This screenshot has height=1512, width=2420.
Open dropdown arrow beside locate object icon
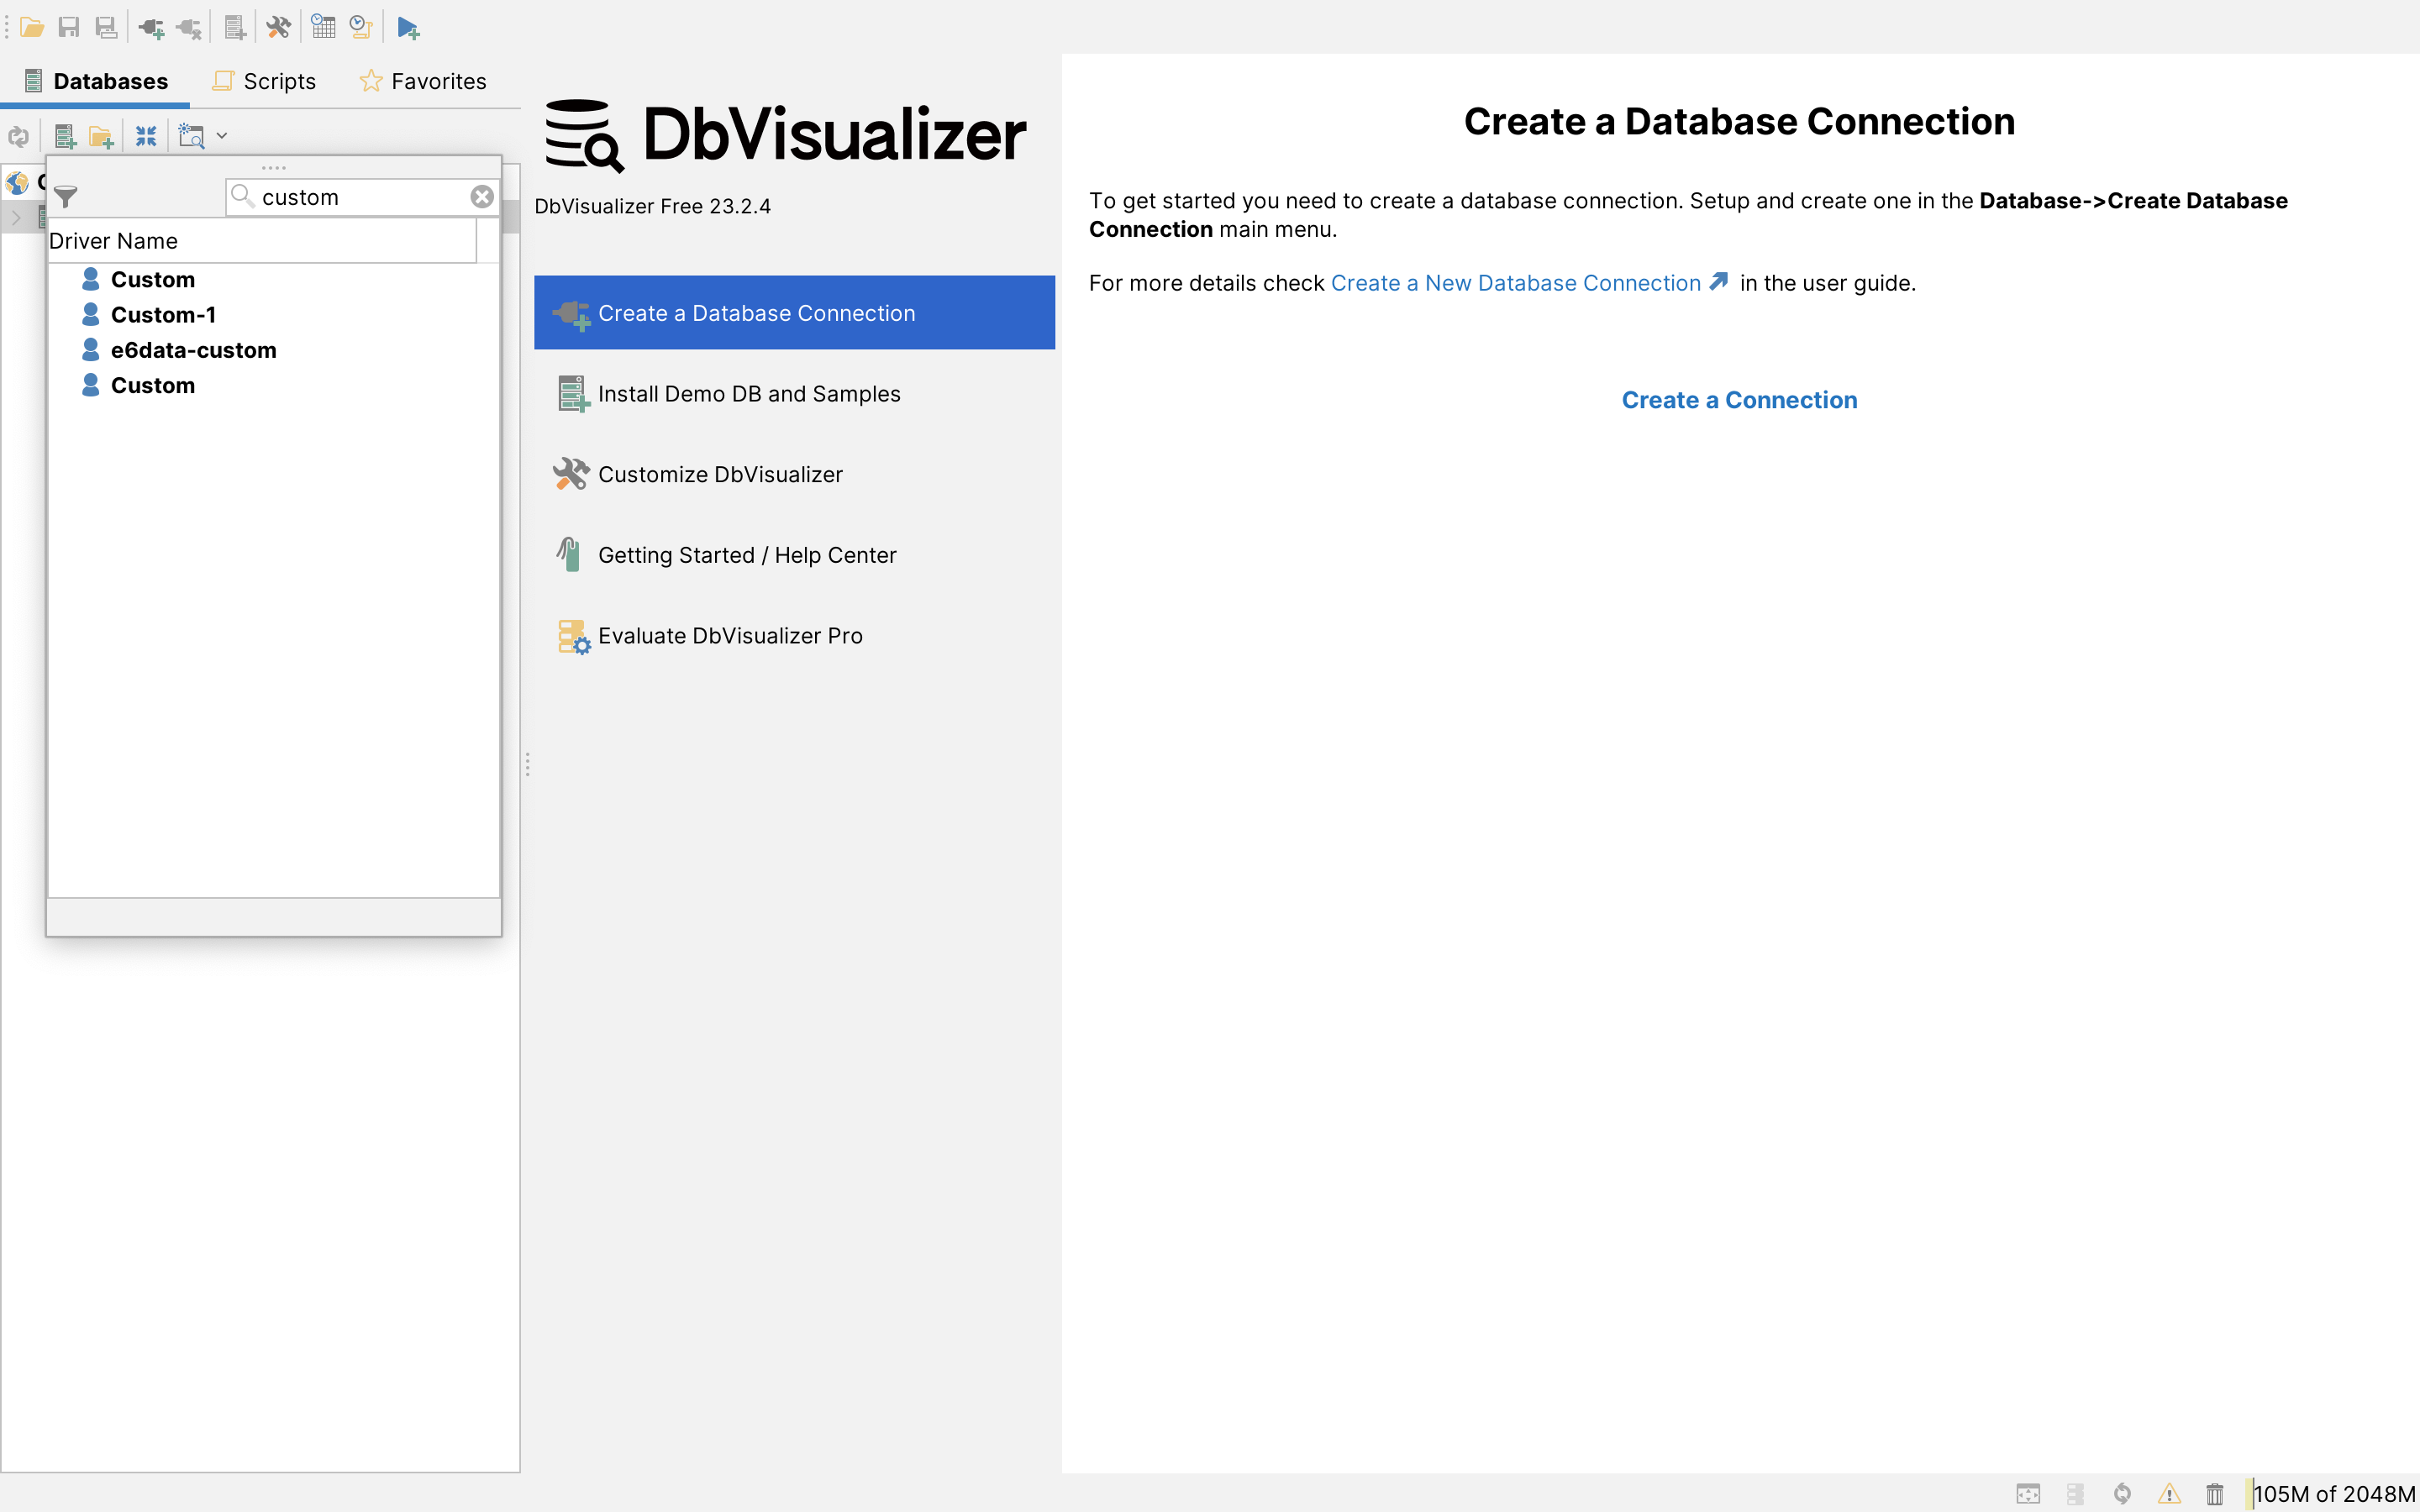pyautogui.click(x=222, y=136)
